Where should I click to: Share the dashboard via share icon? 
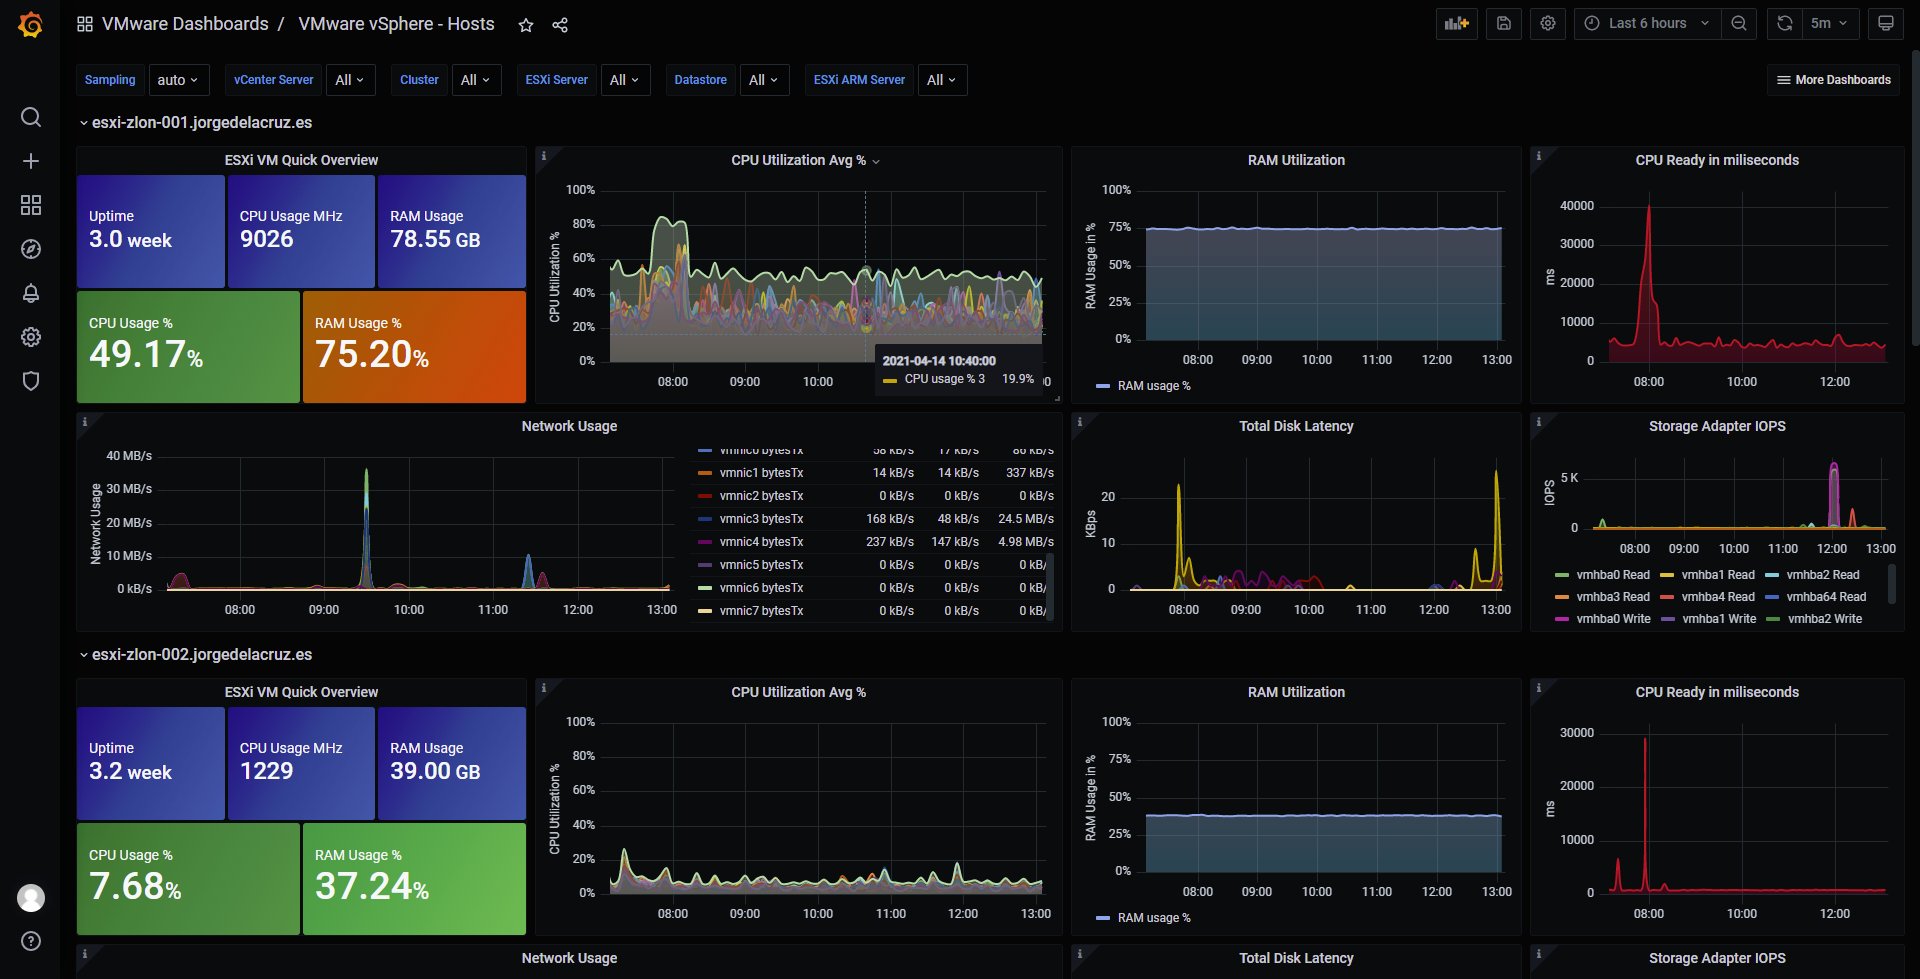pos(560,25)
